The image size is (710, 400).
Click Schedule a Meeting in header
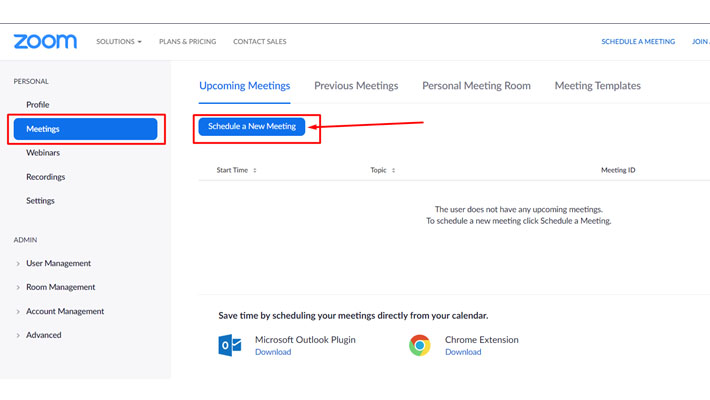[x=638, y=41]
